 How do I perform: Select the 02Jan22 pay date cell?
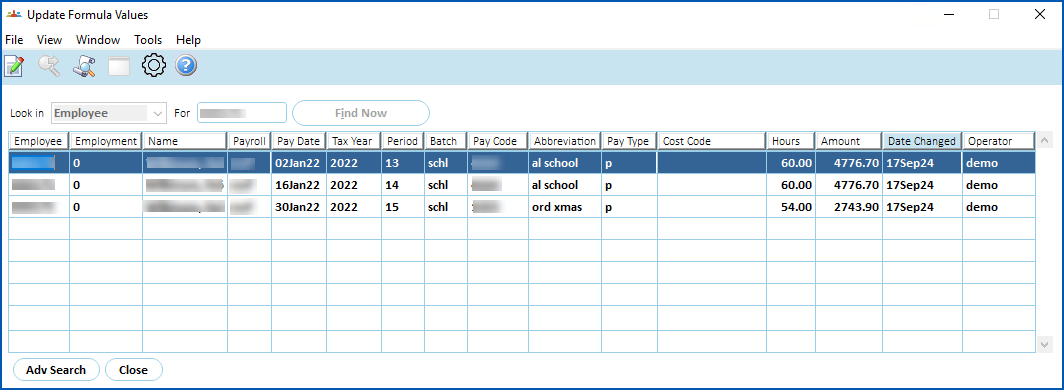[299, 163]
